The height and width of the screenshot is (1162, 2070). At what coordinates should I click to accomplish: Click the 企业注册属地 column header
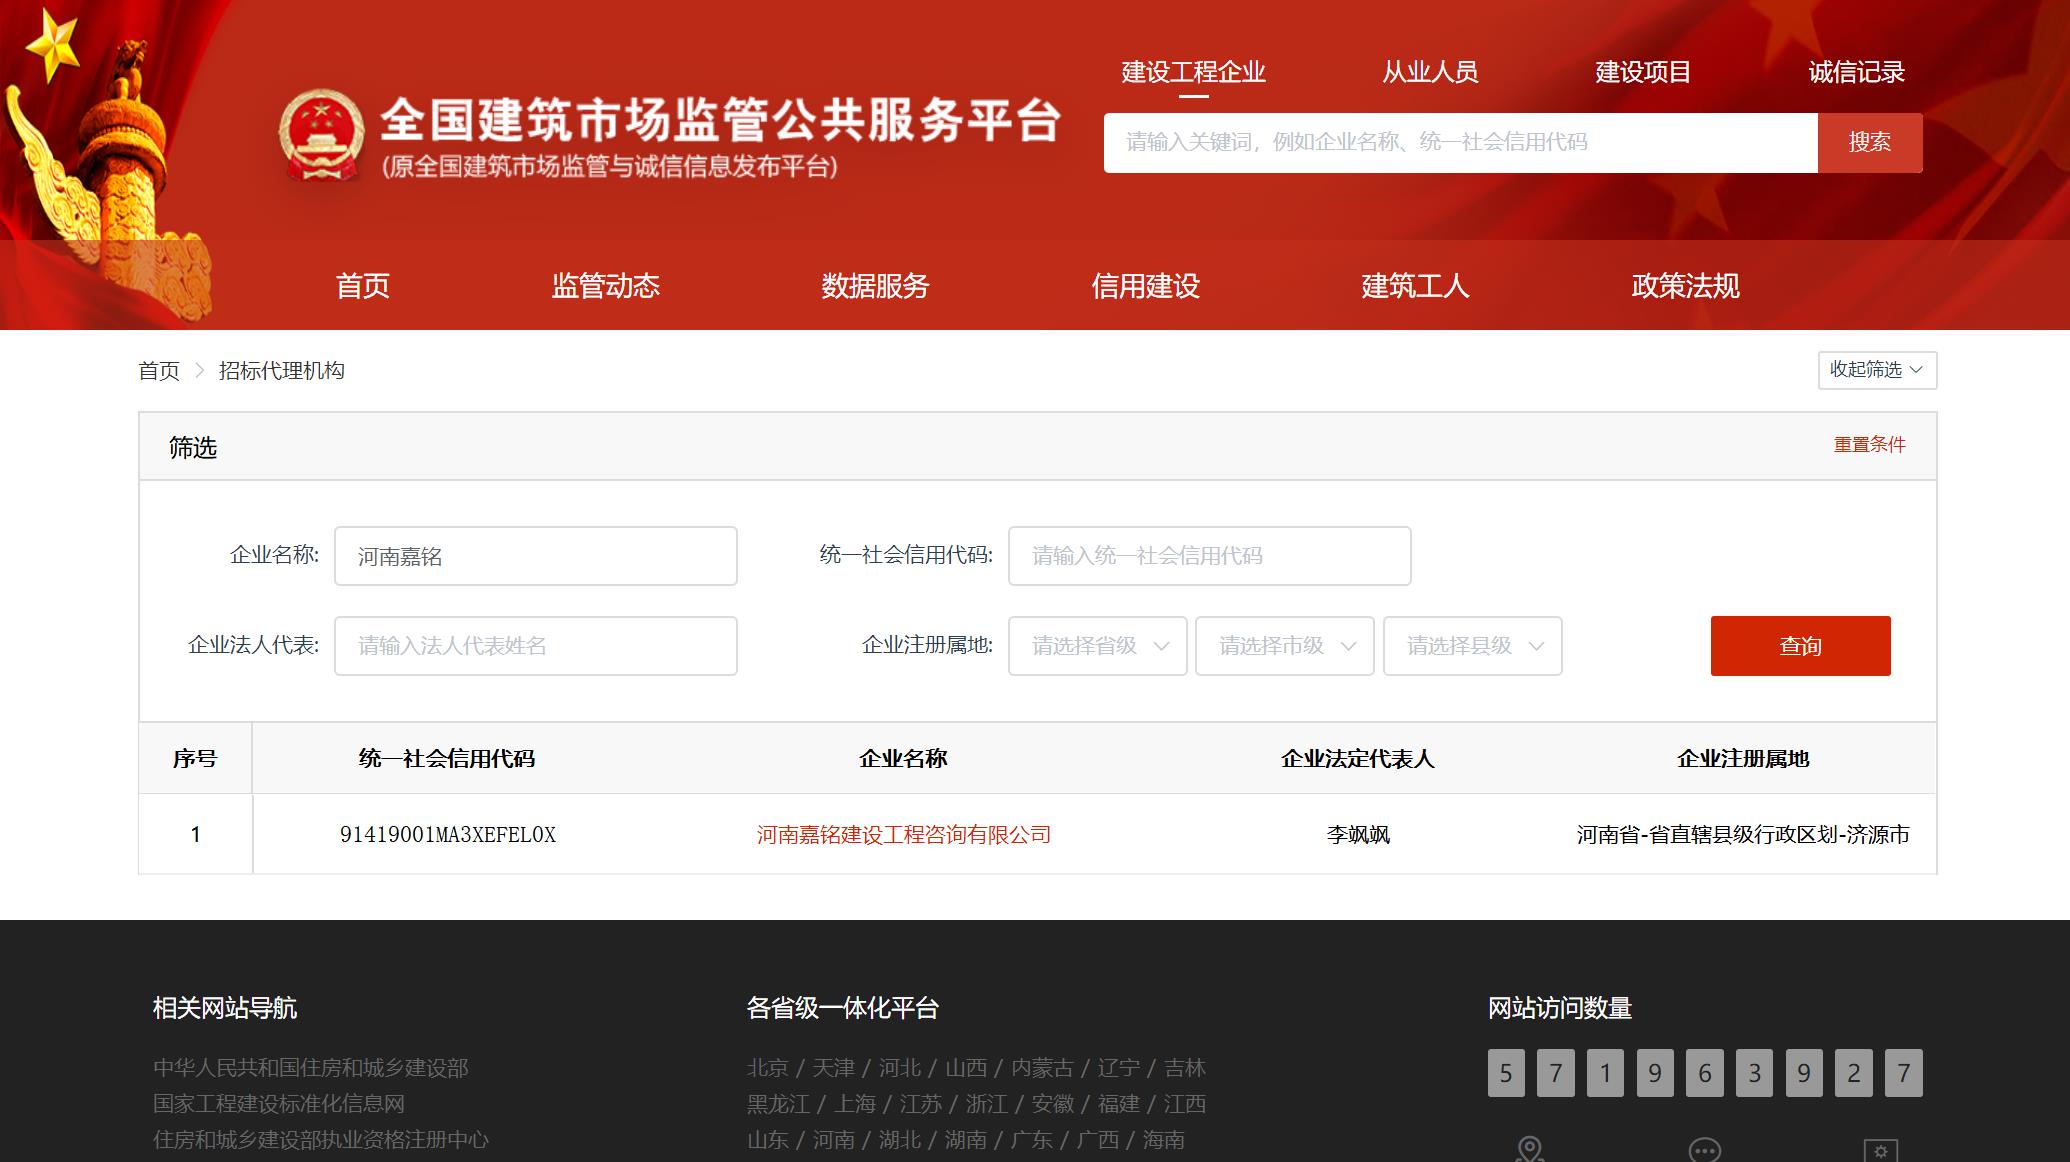pyautogui.click(x=1743, y=759)
